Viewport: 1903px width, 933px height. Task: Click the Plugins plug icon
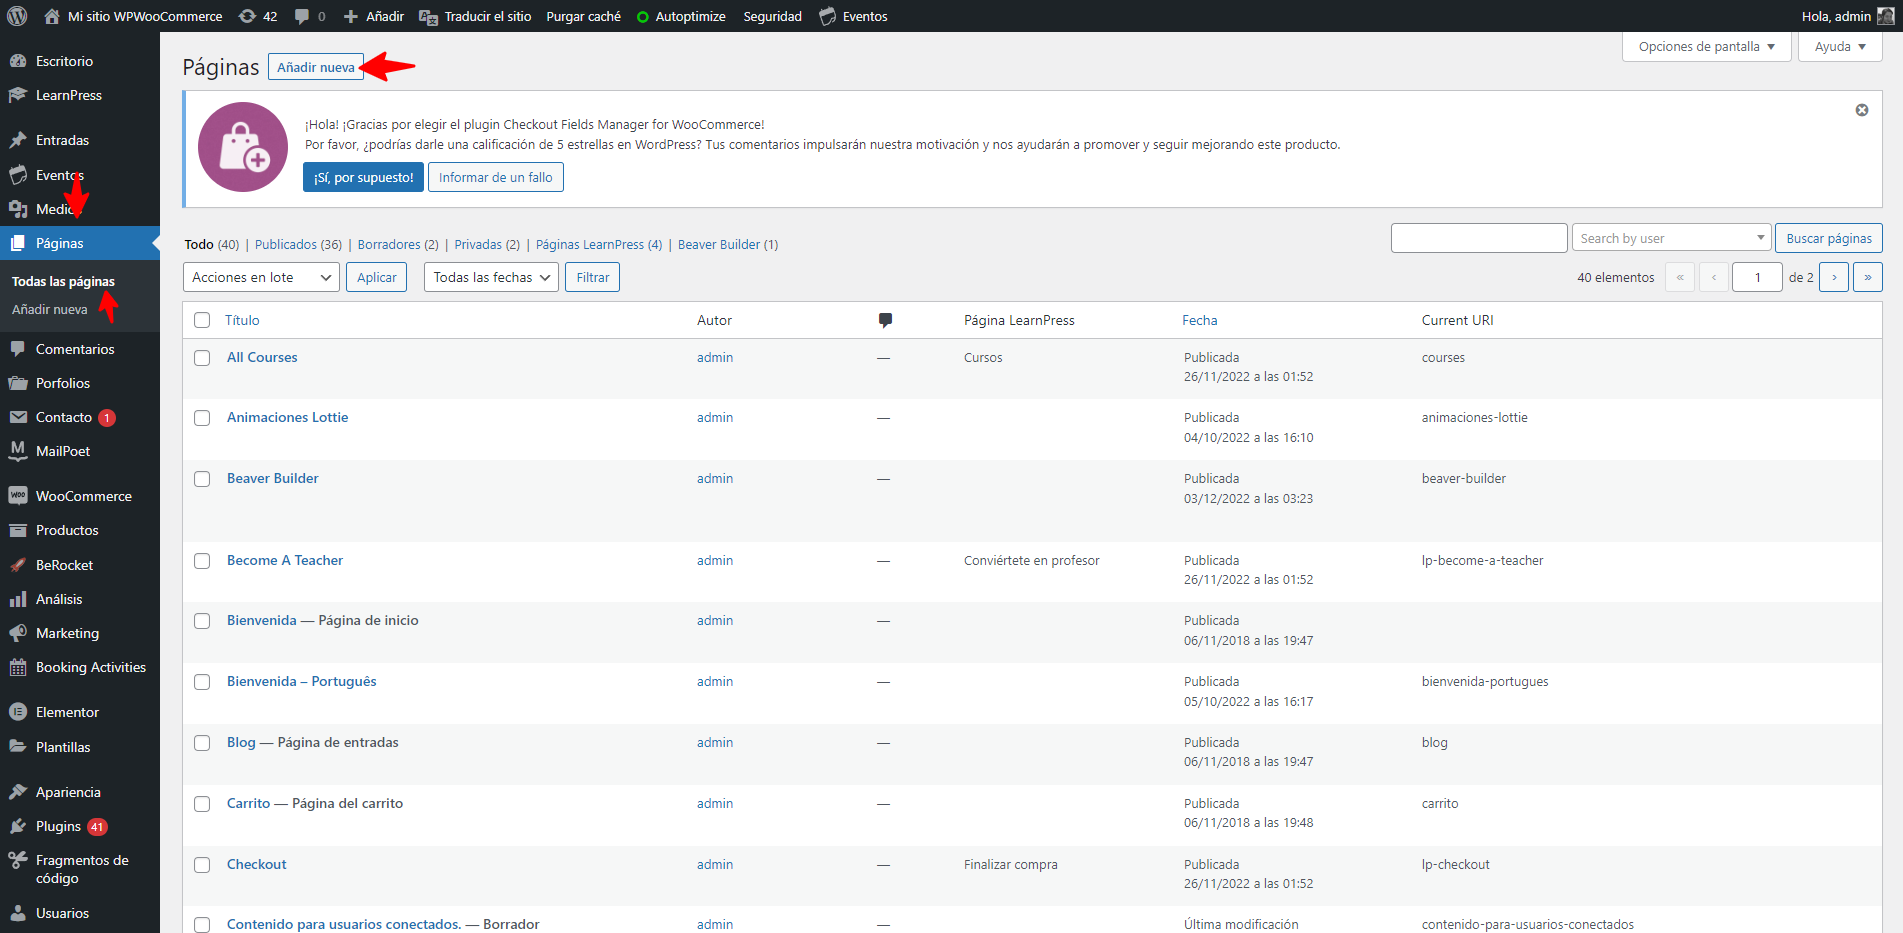(18, 826)
